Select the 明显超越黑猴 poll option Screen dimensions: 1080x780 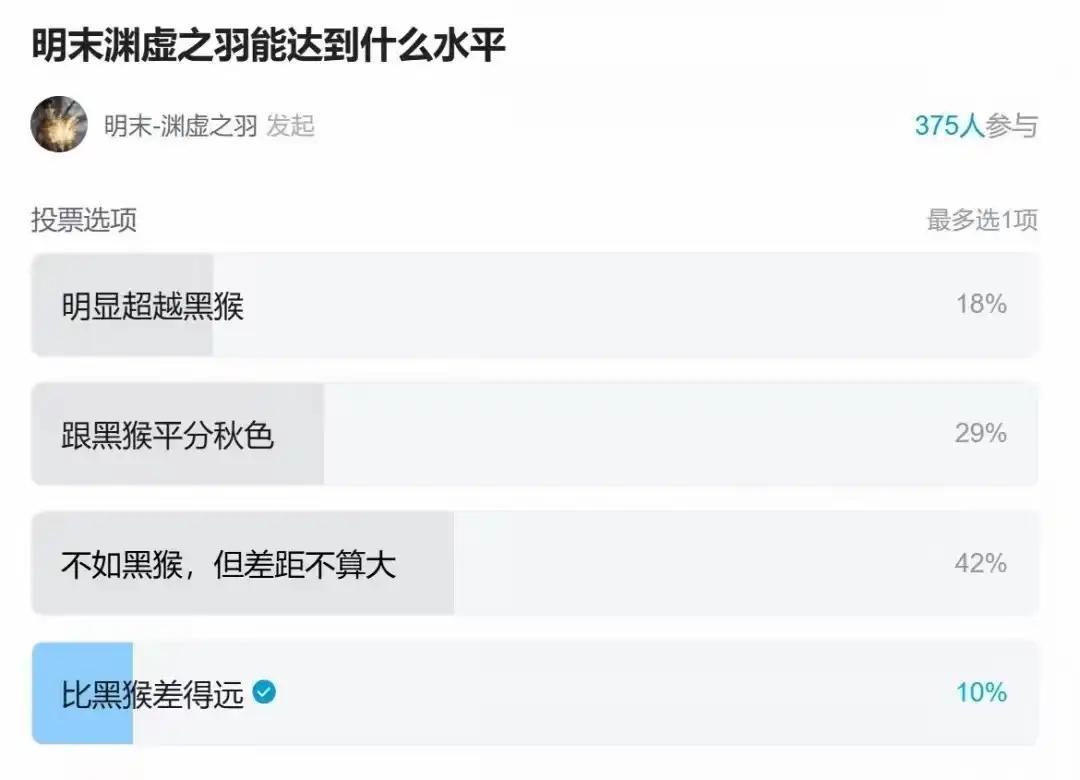(x=153, y=305)
